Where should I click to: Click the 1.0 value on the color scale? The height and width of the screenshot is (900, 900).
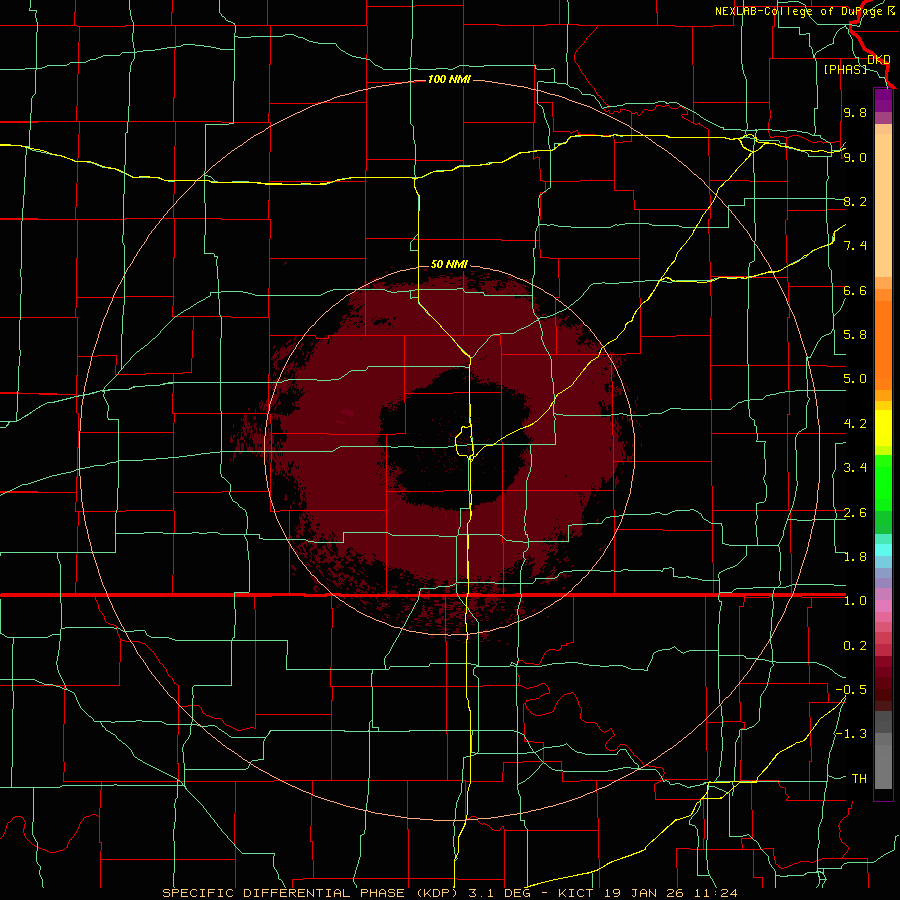coord(855,601)
